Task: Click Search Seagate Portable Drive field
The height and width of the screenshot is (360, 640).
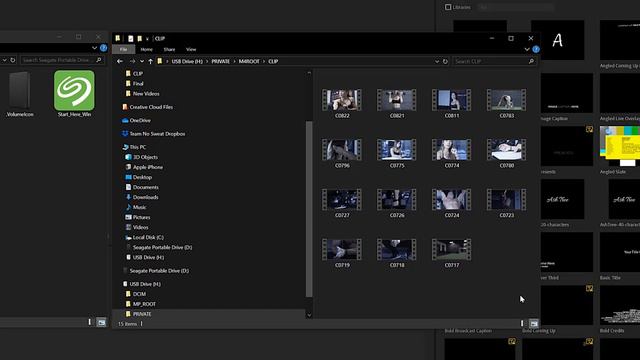Action: pos(57,60)
